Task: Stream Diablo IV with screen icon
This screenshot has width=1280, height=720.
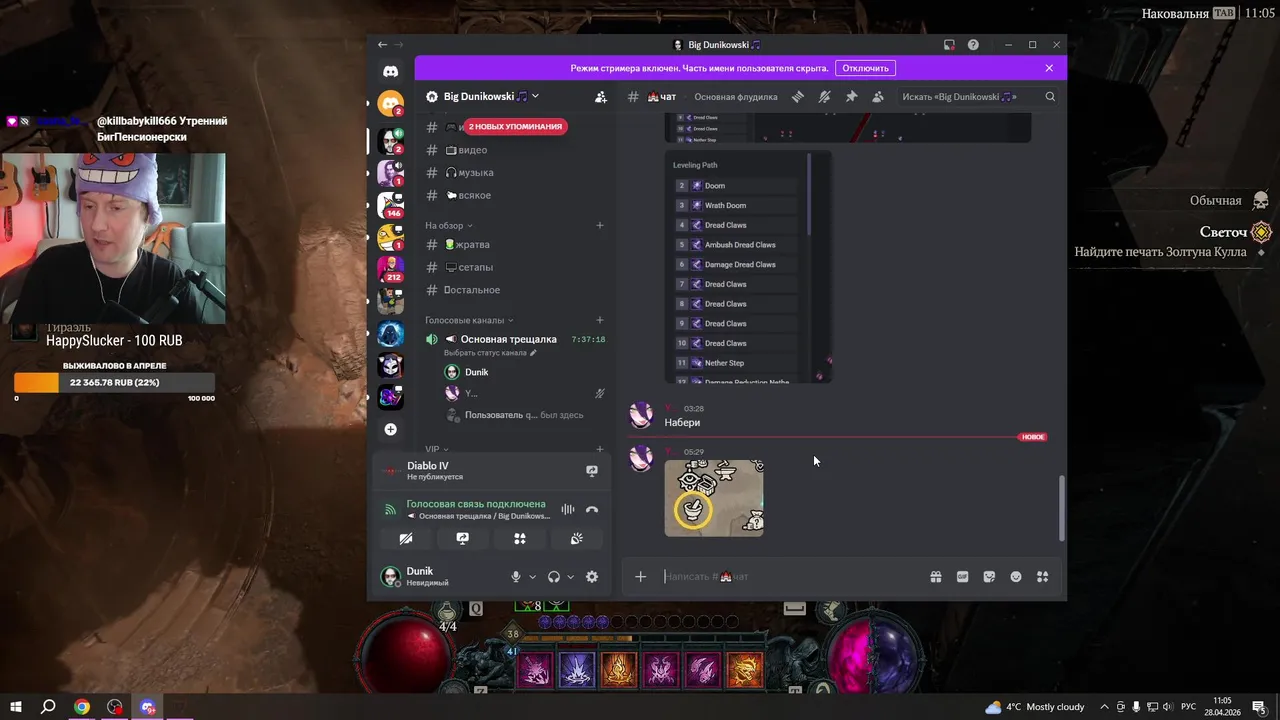Action: pos(592,471)
